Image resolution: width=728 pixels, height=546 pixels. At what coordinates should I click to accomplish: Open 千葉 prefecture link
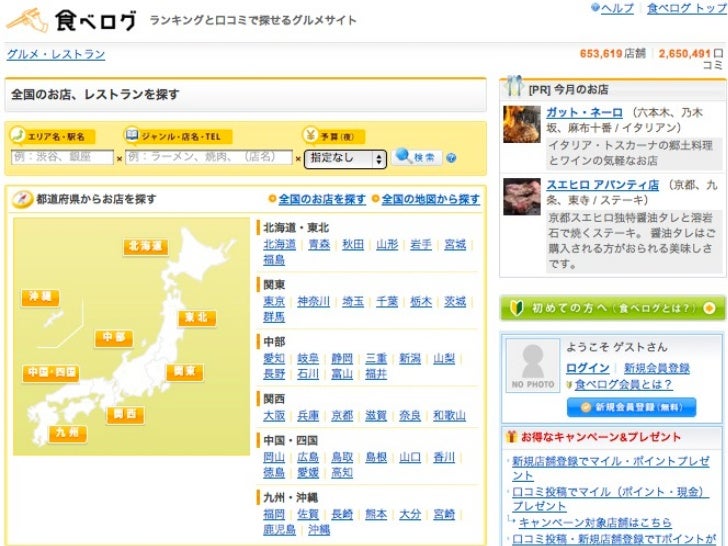pos(387,302)
